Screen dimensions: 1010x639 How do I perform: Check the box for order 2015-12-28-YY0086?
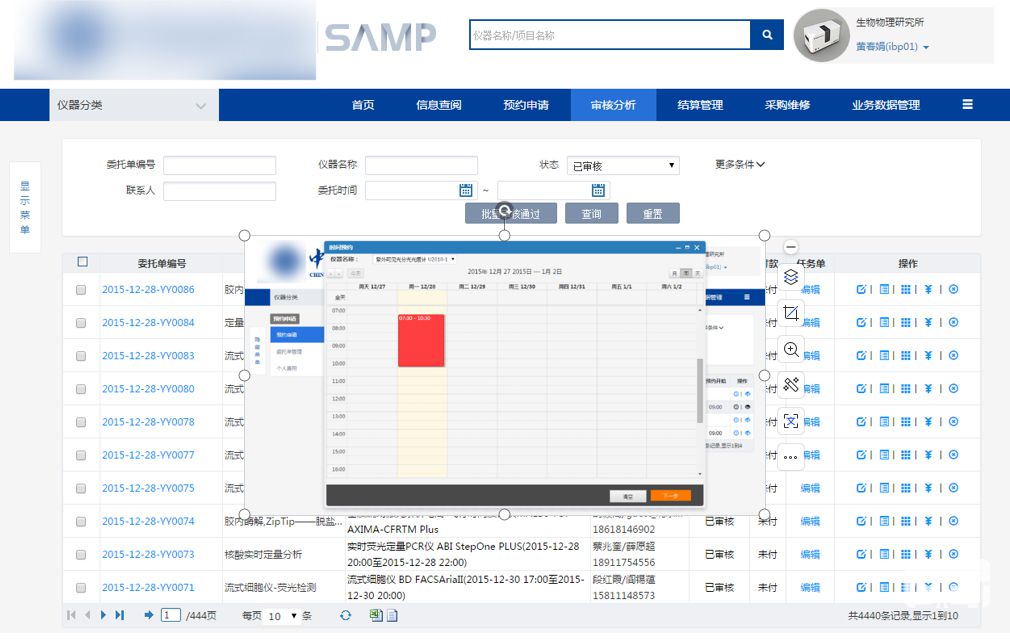coord(81,290)
